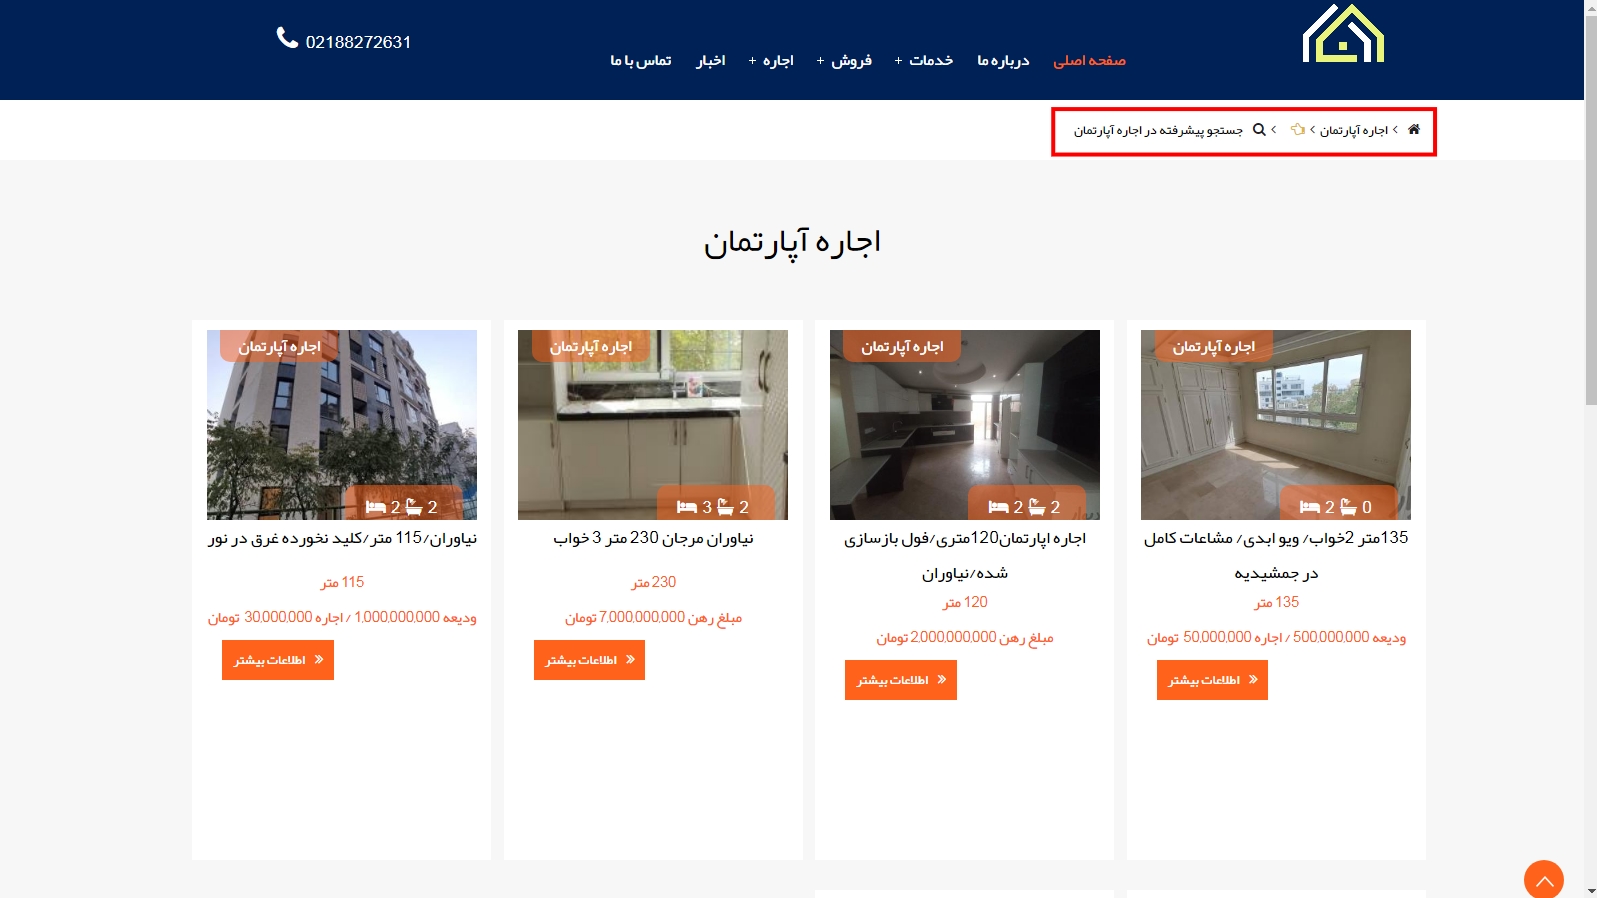The height and width of the screenshot is (898, 1597).
Task: Click price ودیعه 500,000,000 / اجاره 50,000,000
Action: point(1276,637)
